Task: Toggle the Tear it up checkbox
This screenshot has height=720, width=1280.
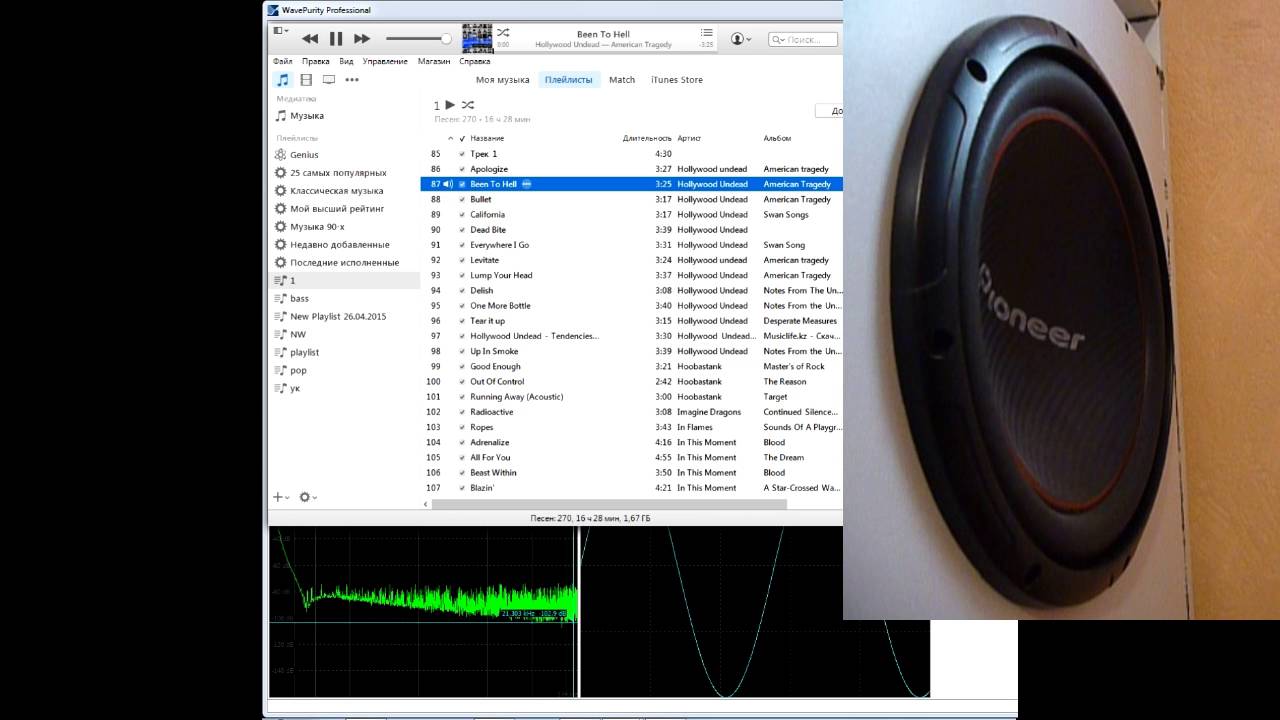Action: [462, 321]
